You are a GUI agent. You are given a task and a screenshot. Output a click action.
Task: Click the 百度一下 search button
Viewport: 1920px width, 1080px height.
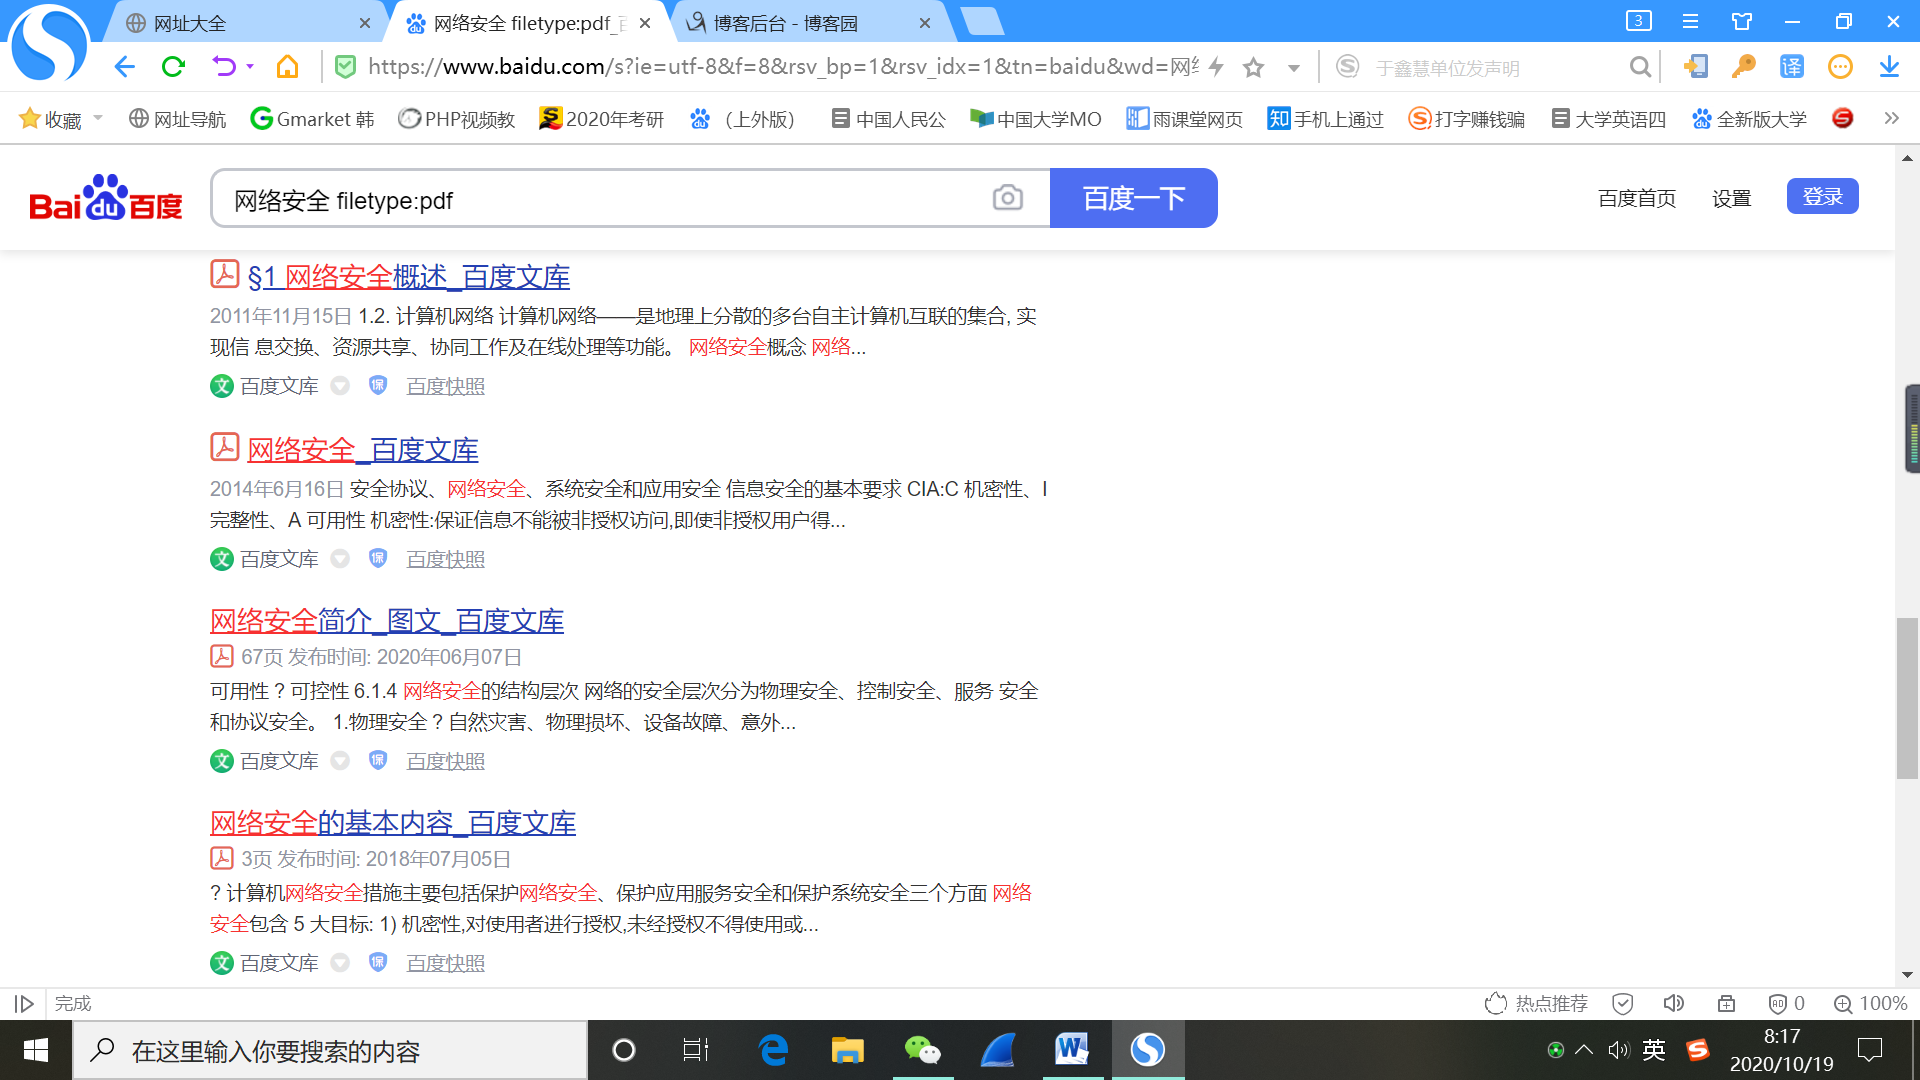click(x=1133, y=198)
